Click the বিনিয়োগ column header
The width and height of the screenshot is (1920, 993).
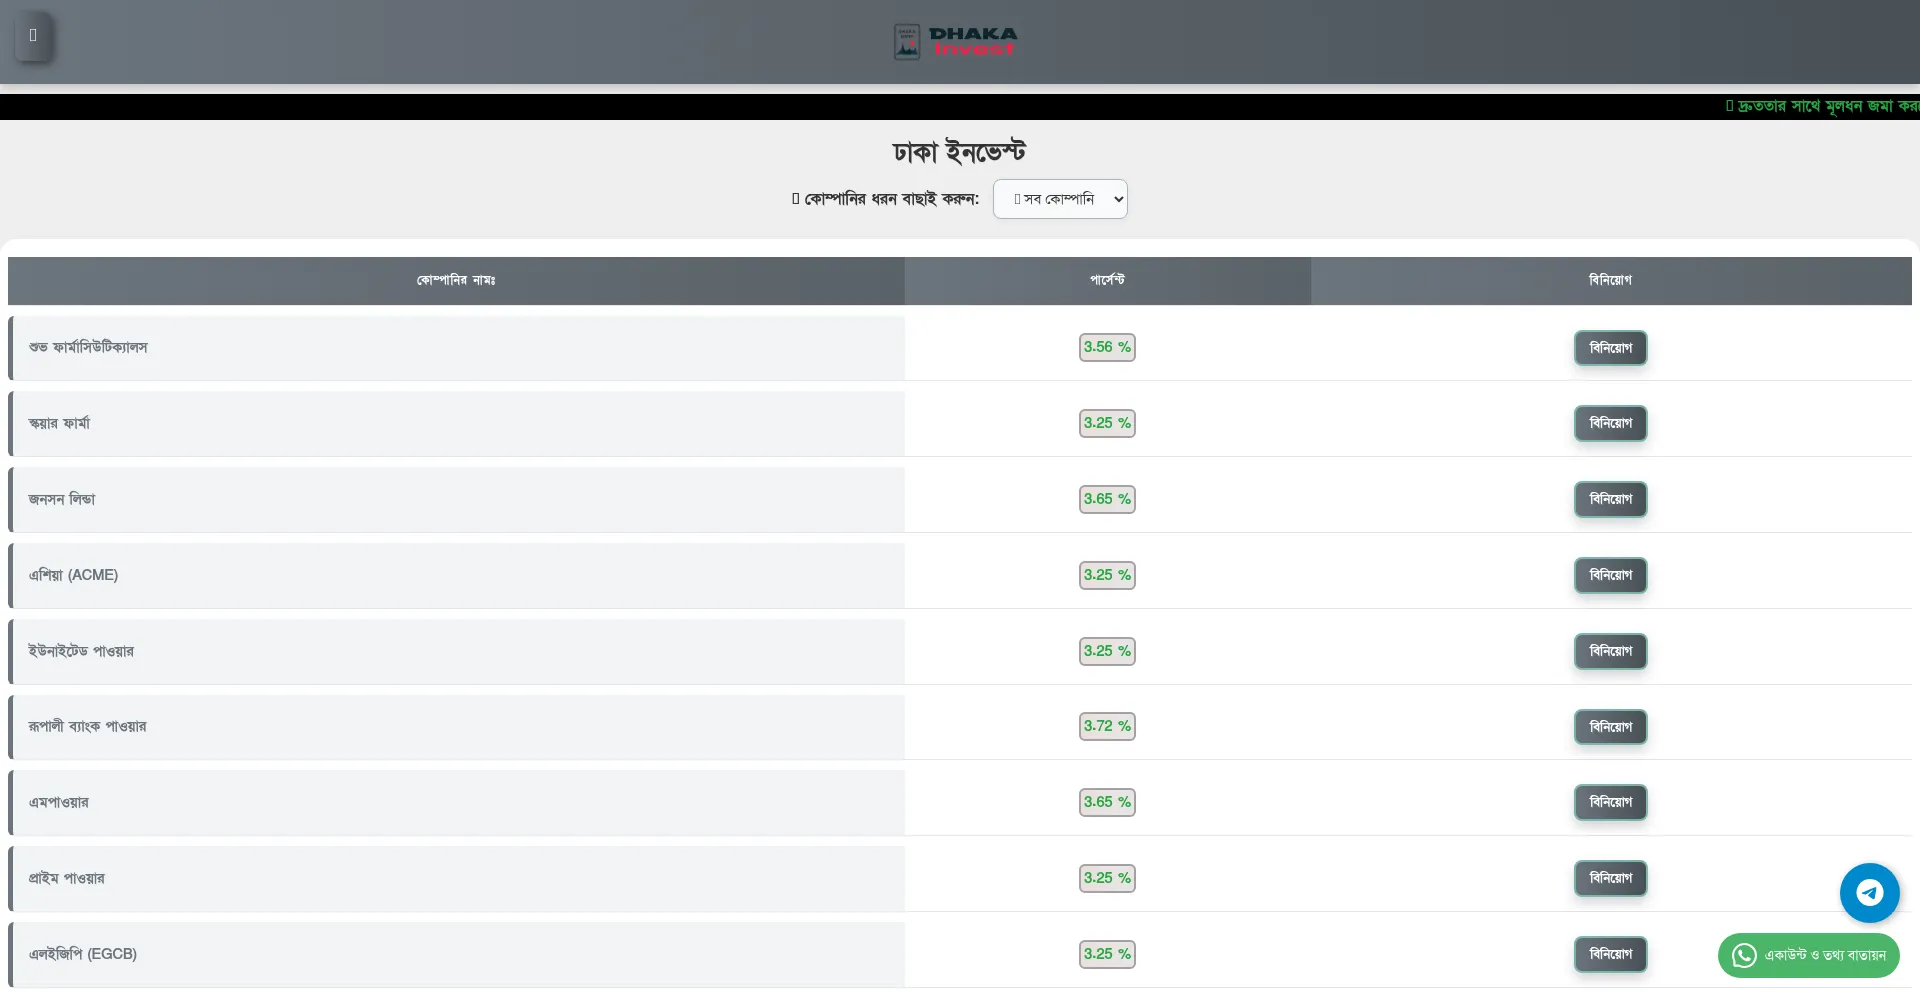[1610, 280]
